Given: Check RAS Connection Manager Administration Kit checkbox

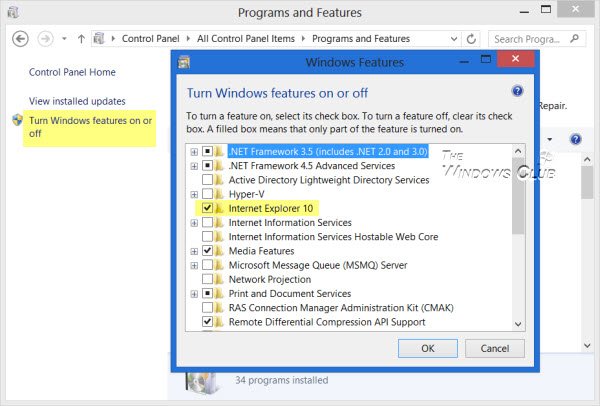Looking at the screenshot, I should pos(207,307).
